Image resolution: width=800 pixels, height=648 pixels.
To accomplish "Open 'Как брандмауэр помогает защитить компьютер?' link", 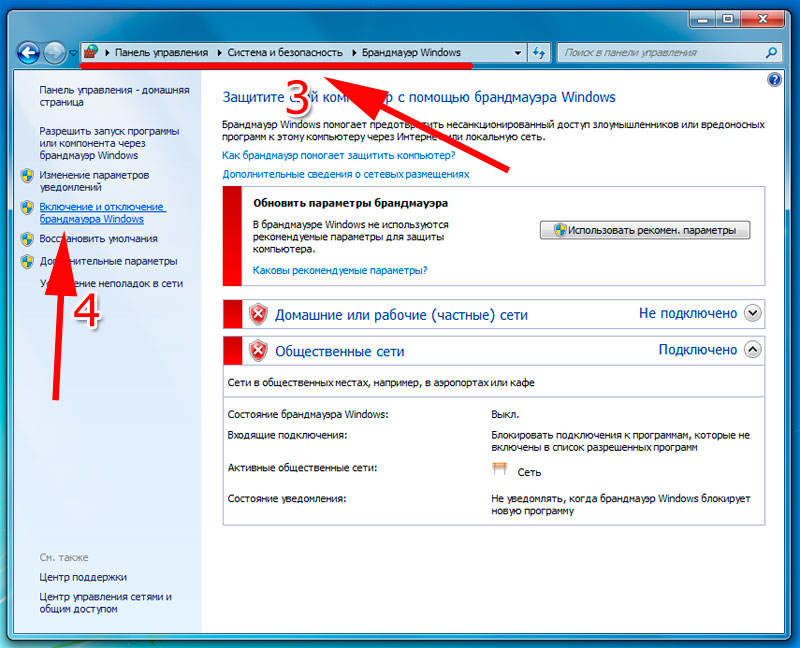I will click(x=338, y=155).
